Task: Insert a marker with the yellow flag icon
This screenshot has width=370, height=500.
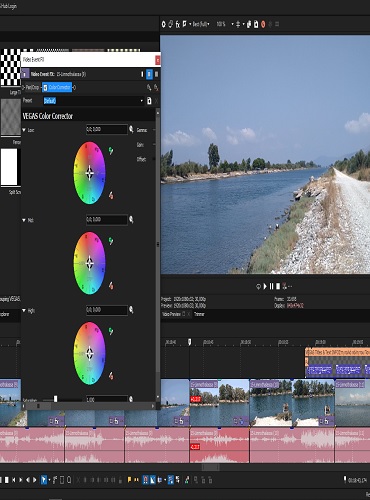Action: (129, 480)
